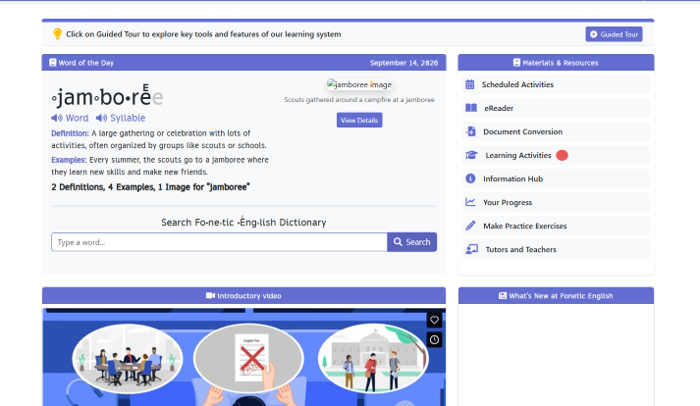
Task: Click the eReader book icon
Action: [471, 108]
